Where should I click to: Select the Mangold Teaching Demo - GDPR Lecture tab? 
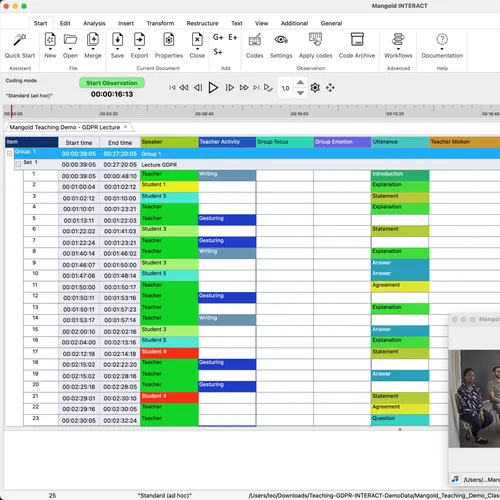tap(65, 127)
